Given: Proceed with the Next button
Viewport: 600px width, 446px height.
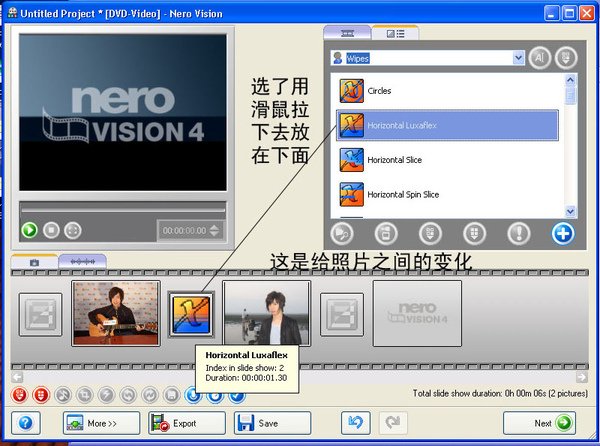Looking at the screenshot, I should [x=539, y=423].
